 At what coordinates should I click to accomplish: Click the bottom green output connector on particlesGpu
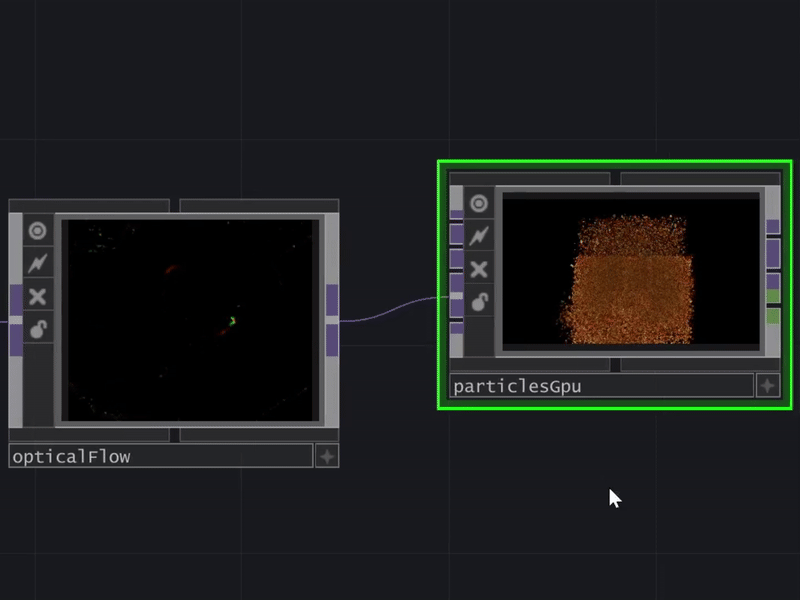773,316
